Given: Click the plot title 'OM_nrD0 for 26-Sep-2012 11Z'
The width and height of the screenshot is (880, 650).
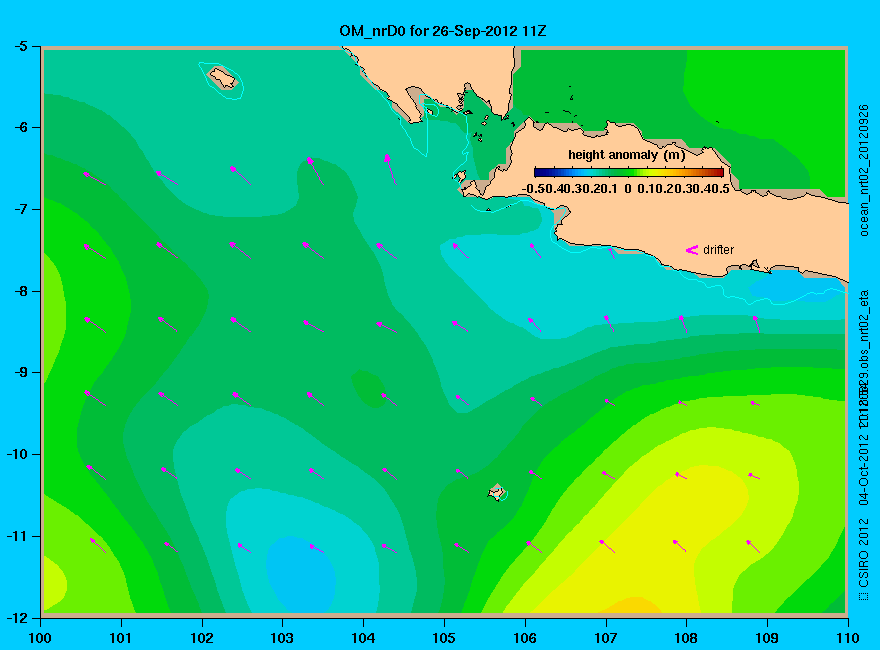Looking at the screenshot, I should (442, 30).
